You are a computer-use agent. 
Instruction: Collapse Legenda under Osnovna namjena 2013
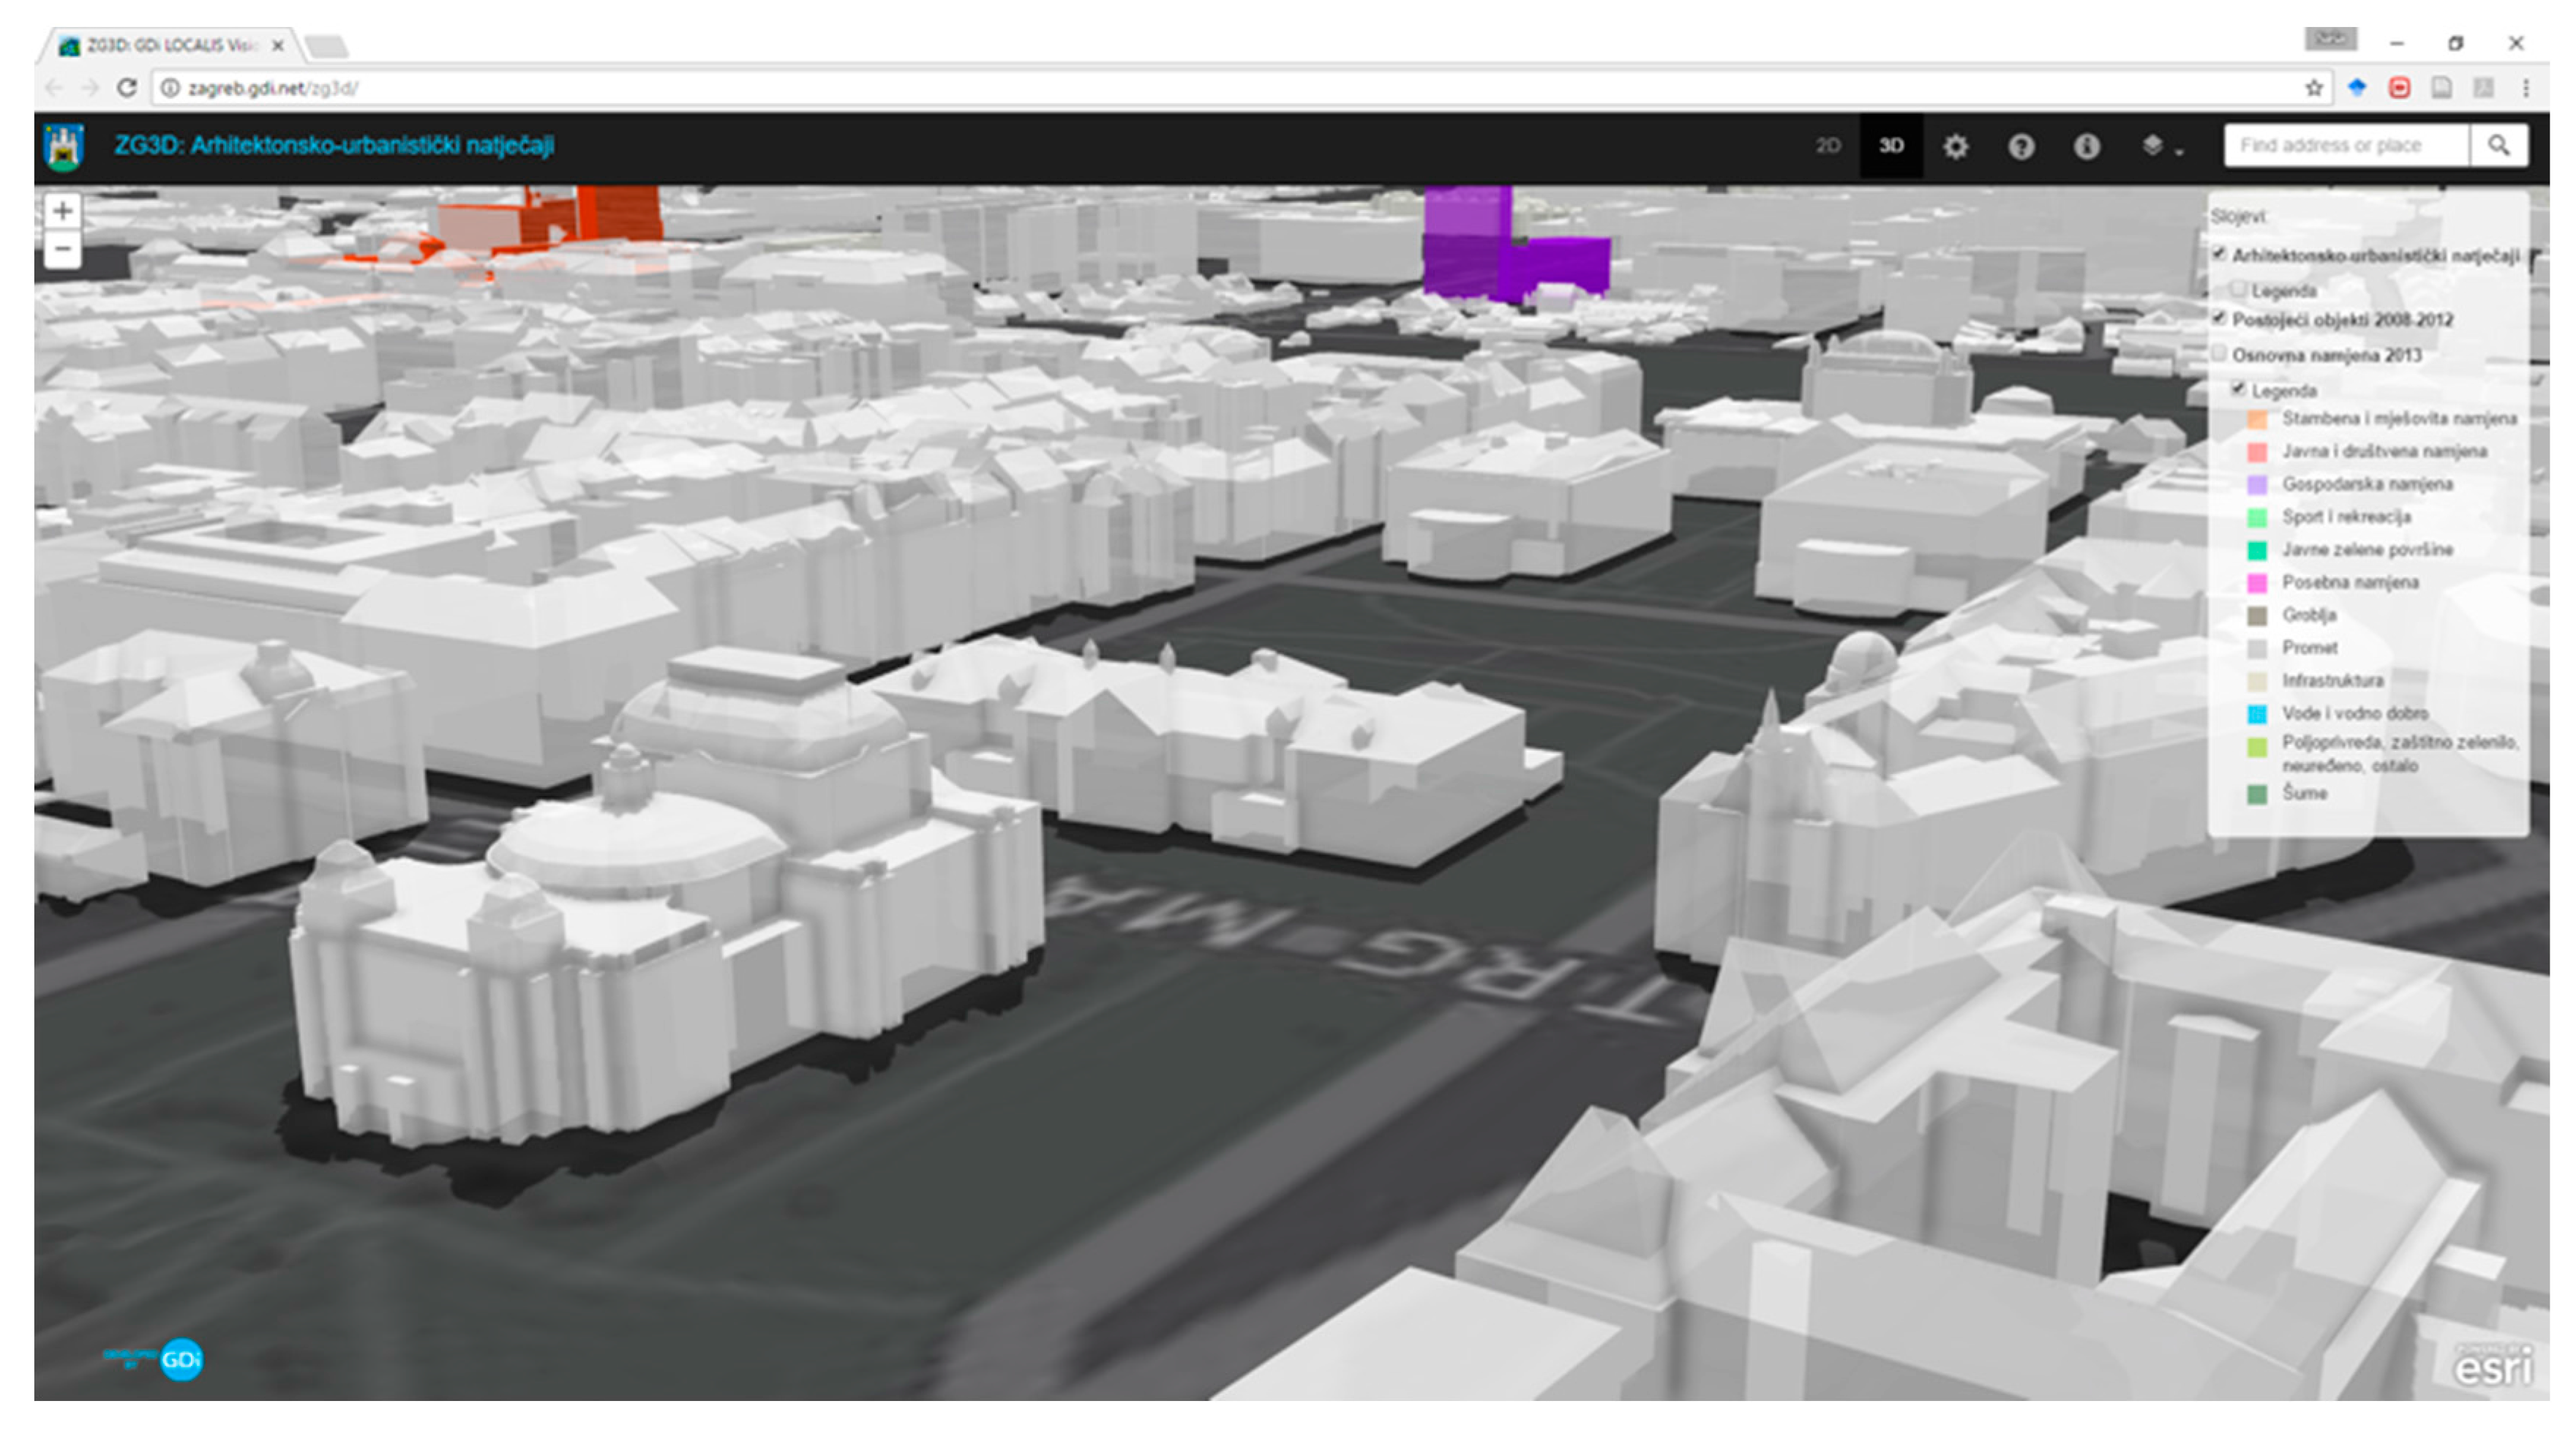[2238, 389]
